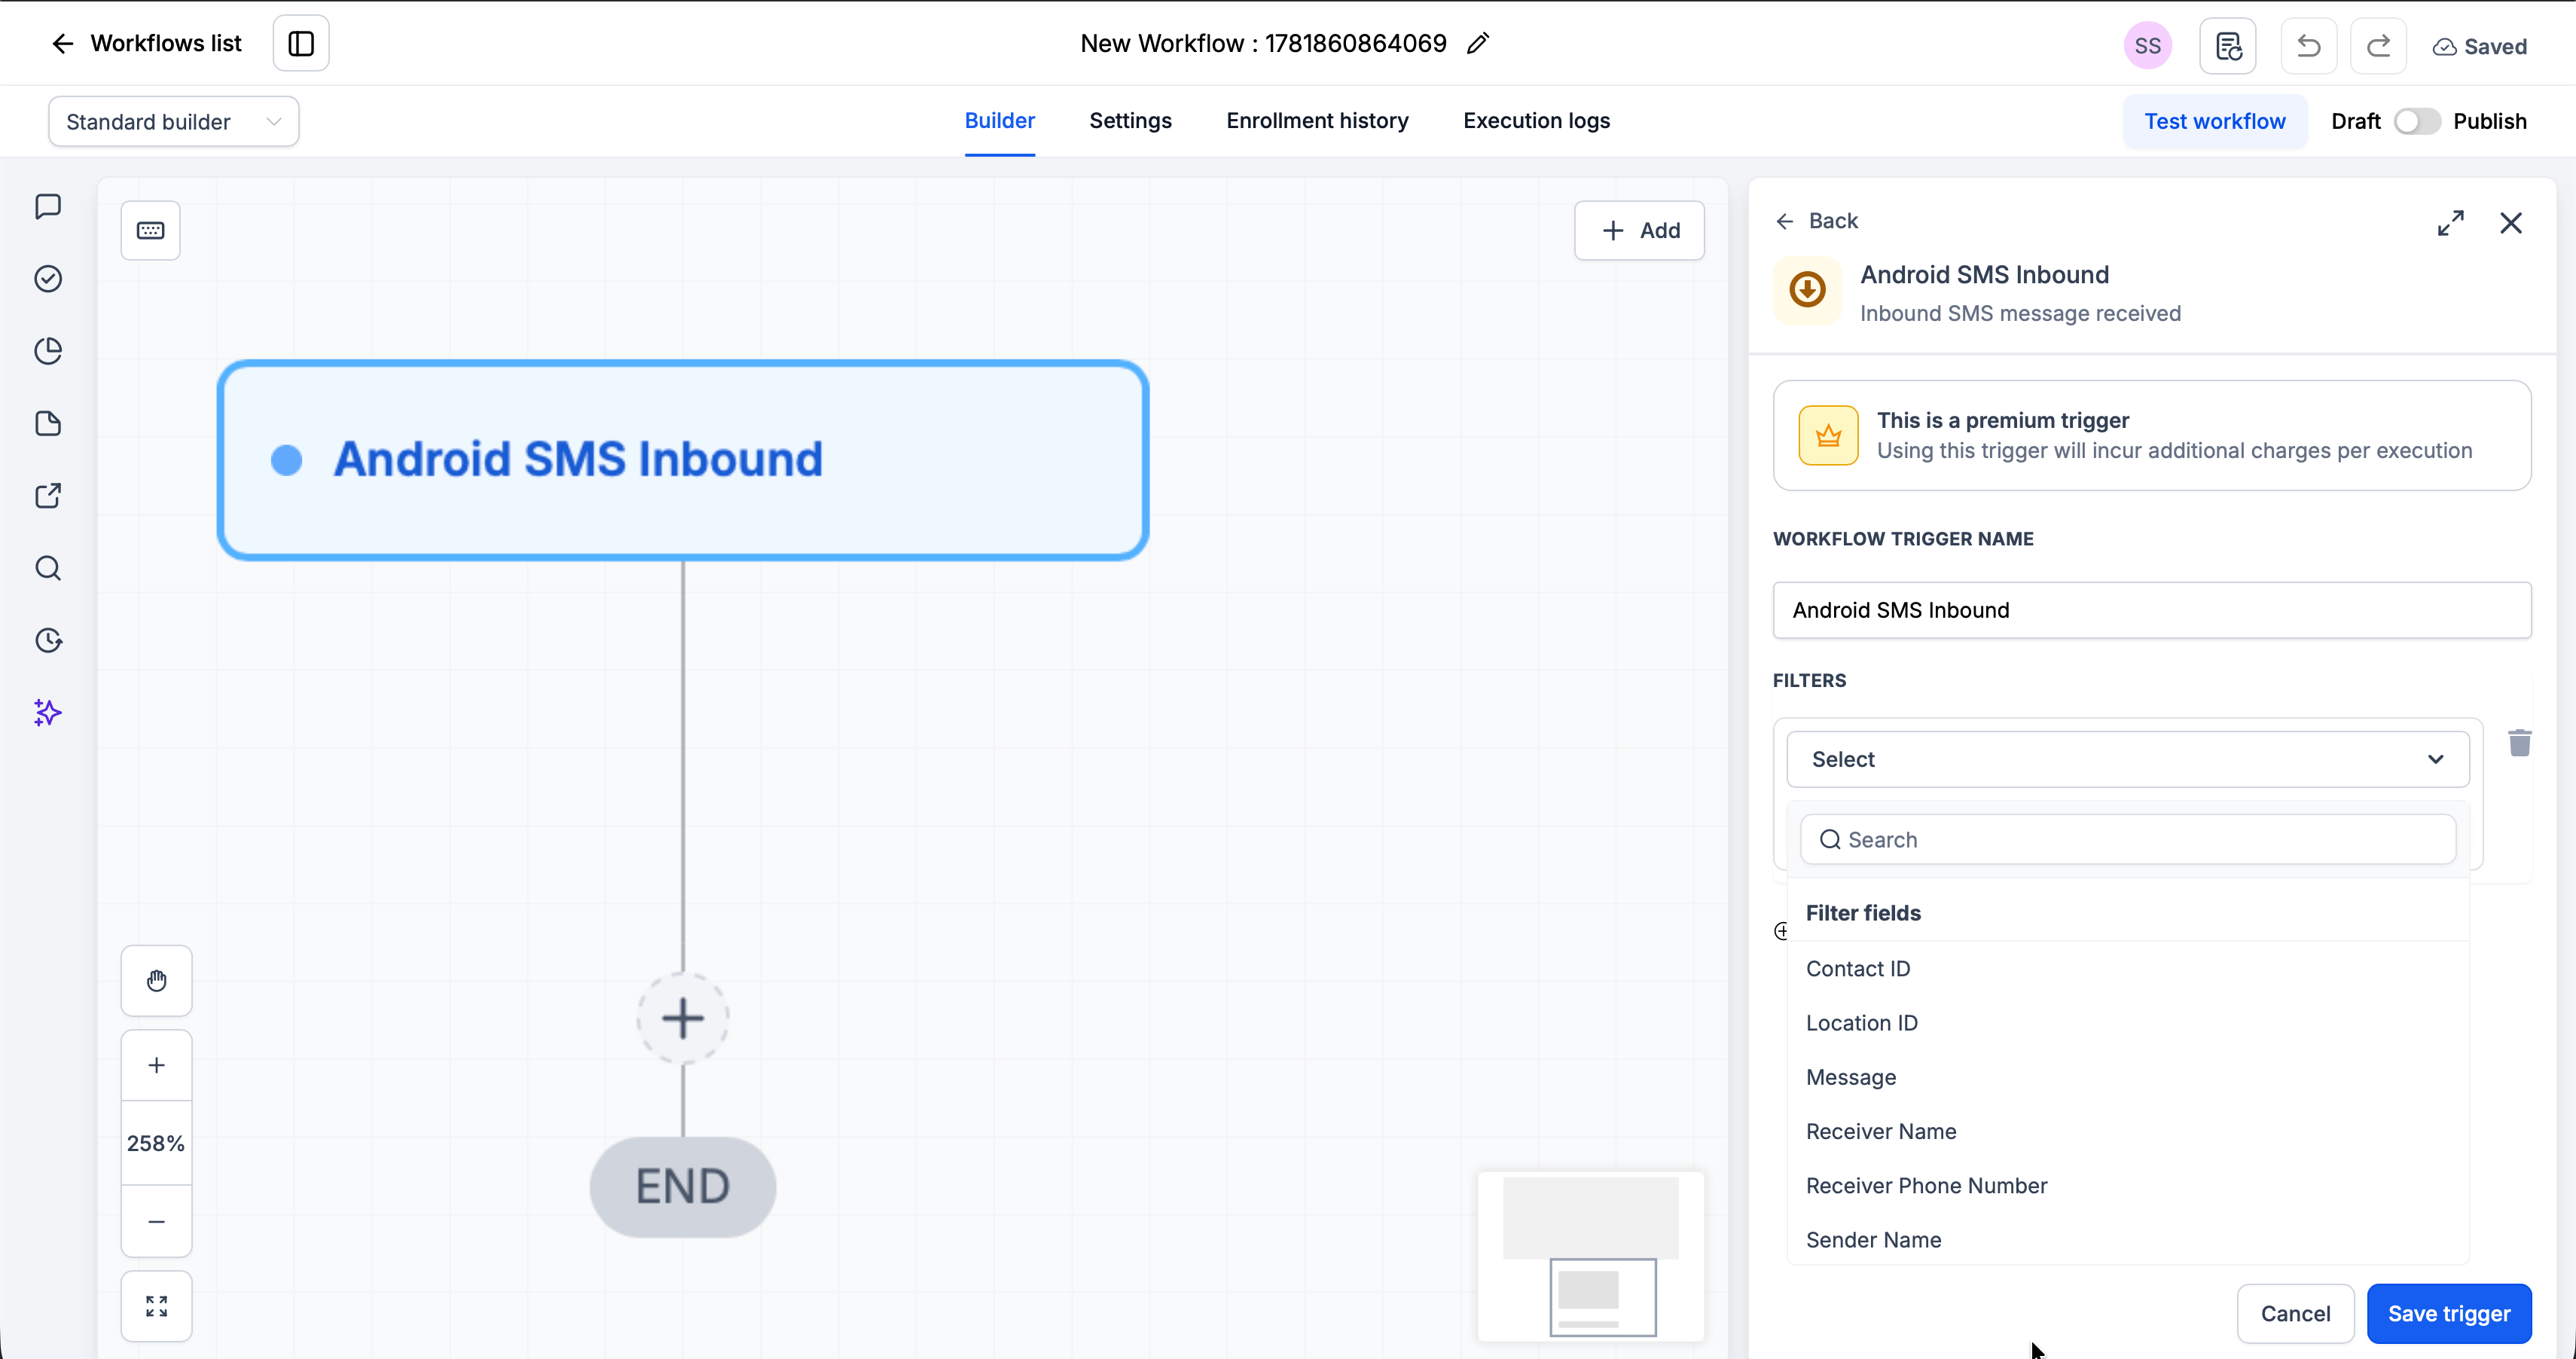This screenshot has height=1359, width=2576.
Task: Choose the Location ID filter field
Action: click(2128, 1022)
